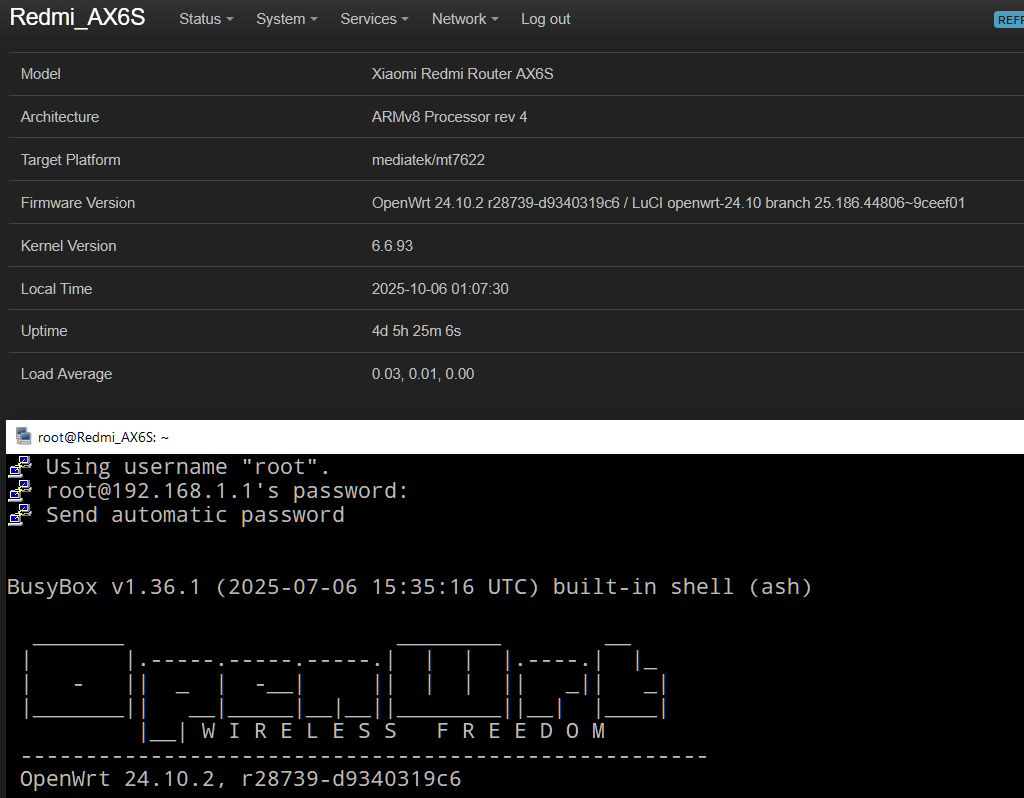The width and height of the screenshot is (1024, 798).
Task: Click the Uptime row label
Action: pos(44,331)
